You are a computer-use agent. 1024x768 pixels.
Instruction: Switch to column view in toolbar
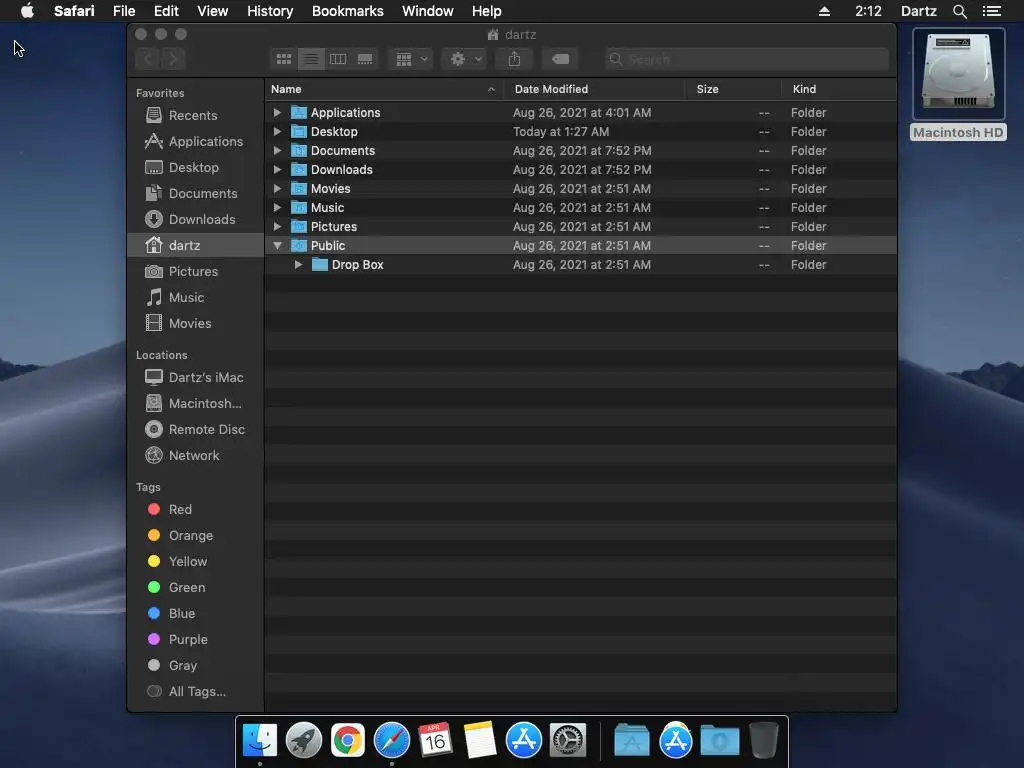(338, 59)
